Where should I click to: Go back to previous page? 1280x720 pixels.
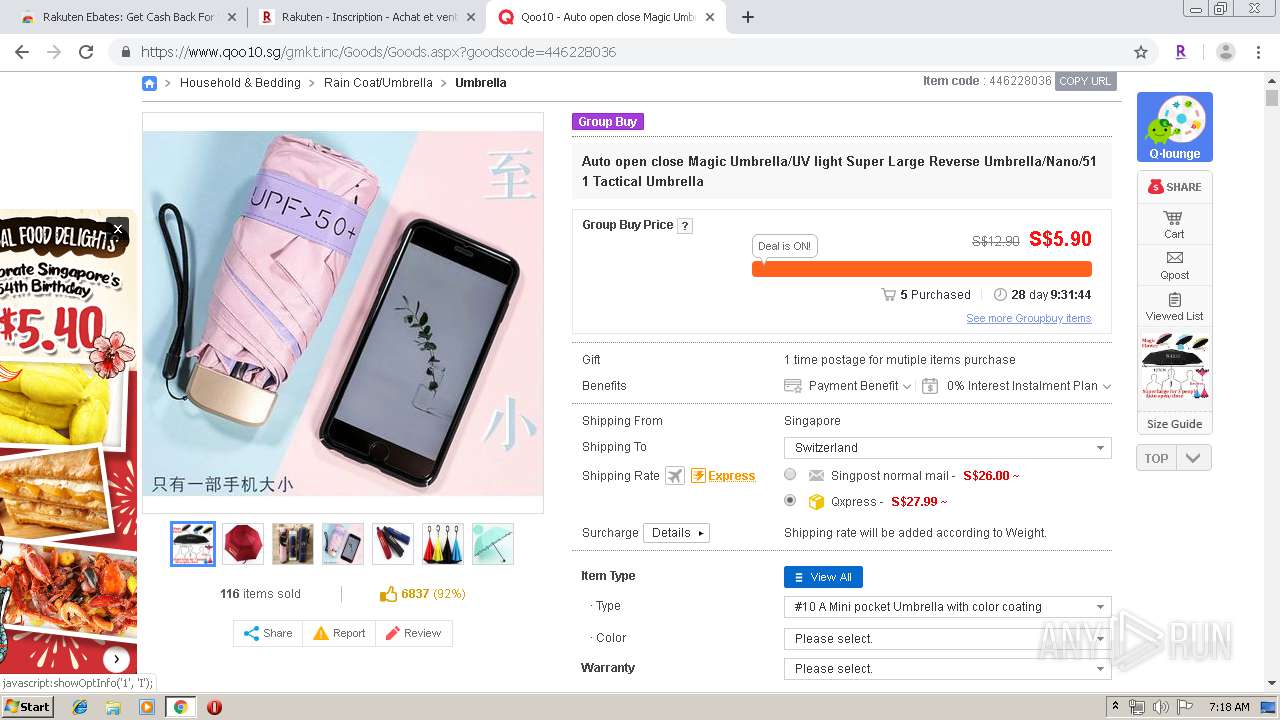pyautogui.click(x=22, y=52)
